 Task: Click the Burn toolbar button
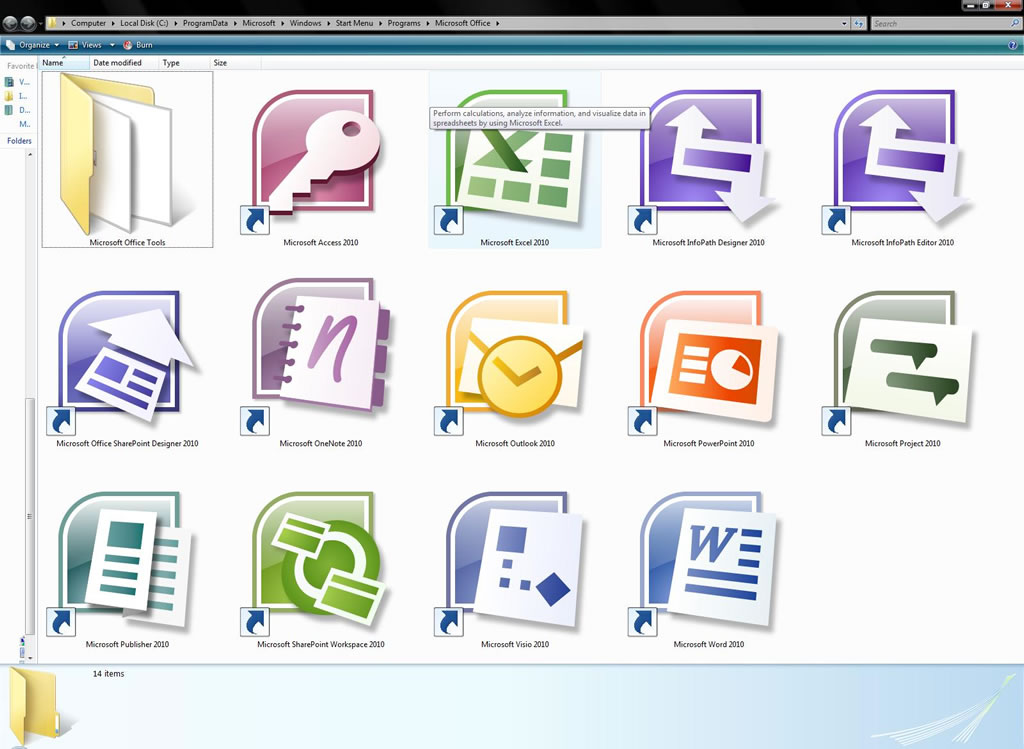(138, 45)
